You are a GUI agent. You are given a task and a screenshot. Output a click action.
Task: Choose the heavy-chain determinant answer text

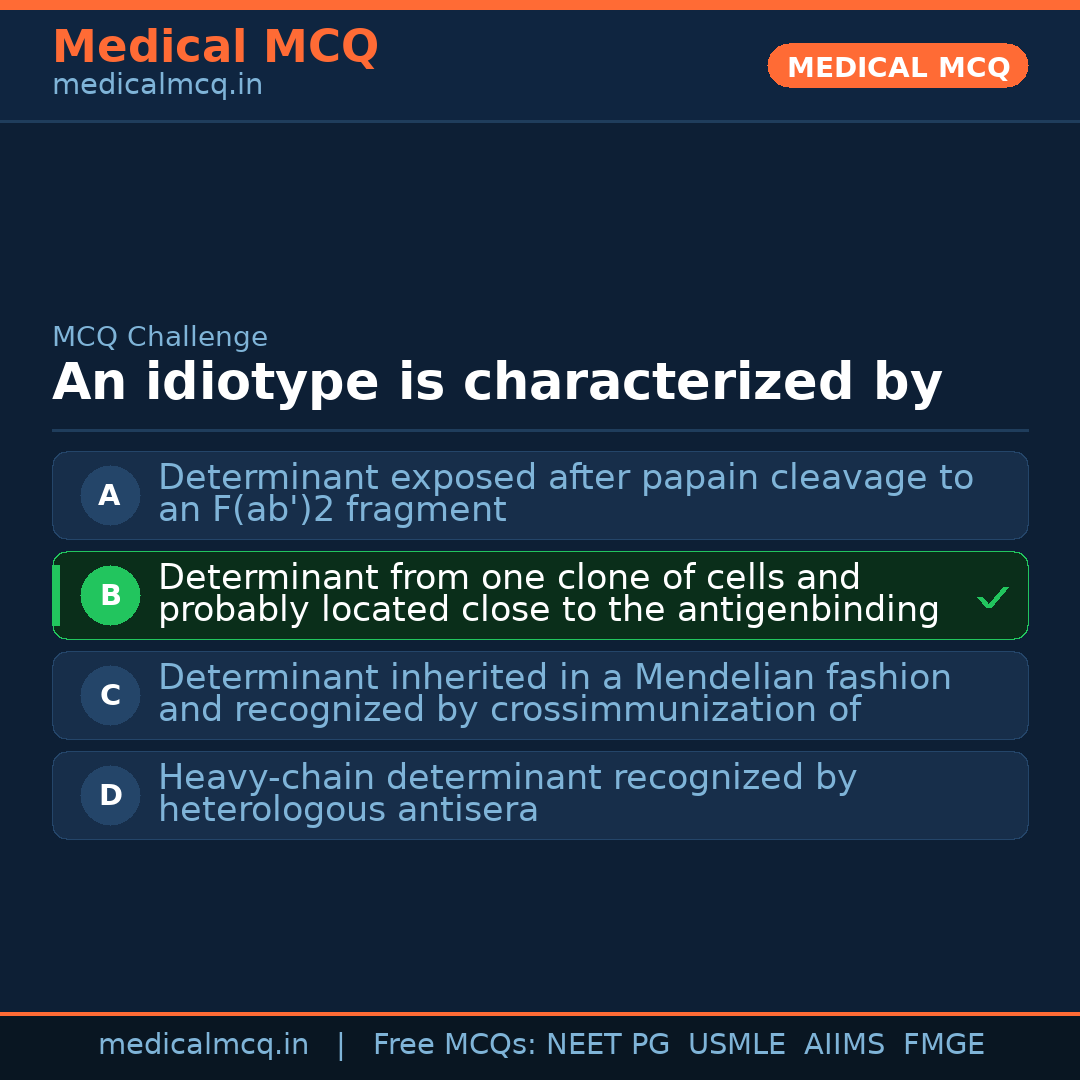coord(507,794)
